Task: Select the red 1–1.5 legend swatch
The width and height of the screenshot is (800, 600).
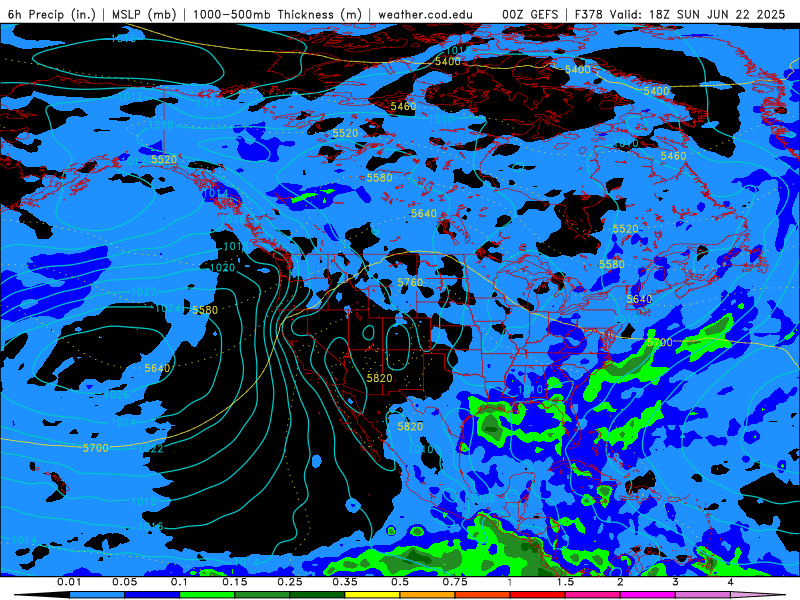Action: (538, 595)
